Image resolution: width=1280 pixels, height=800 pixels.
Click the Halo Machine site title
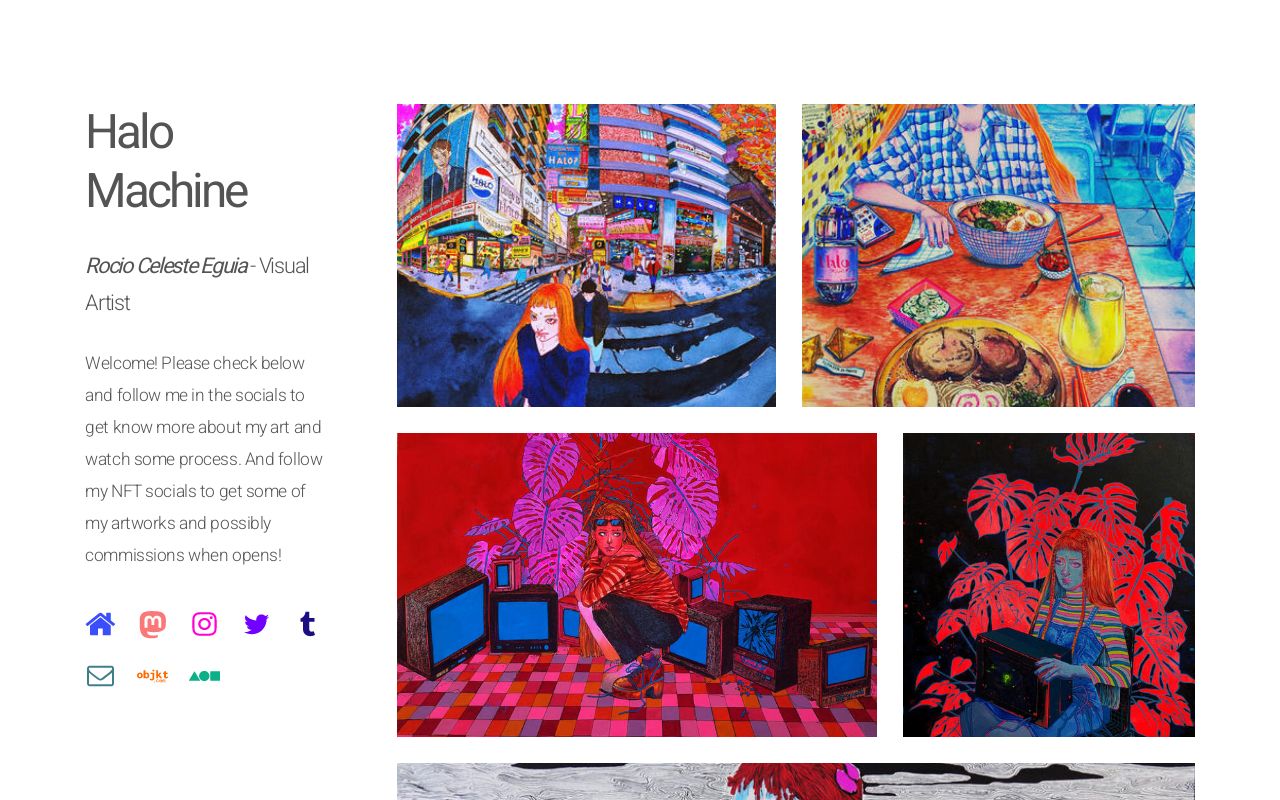pyautogui.click(x=166, y=161)
